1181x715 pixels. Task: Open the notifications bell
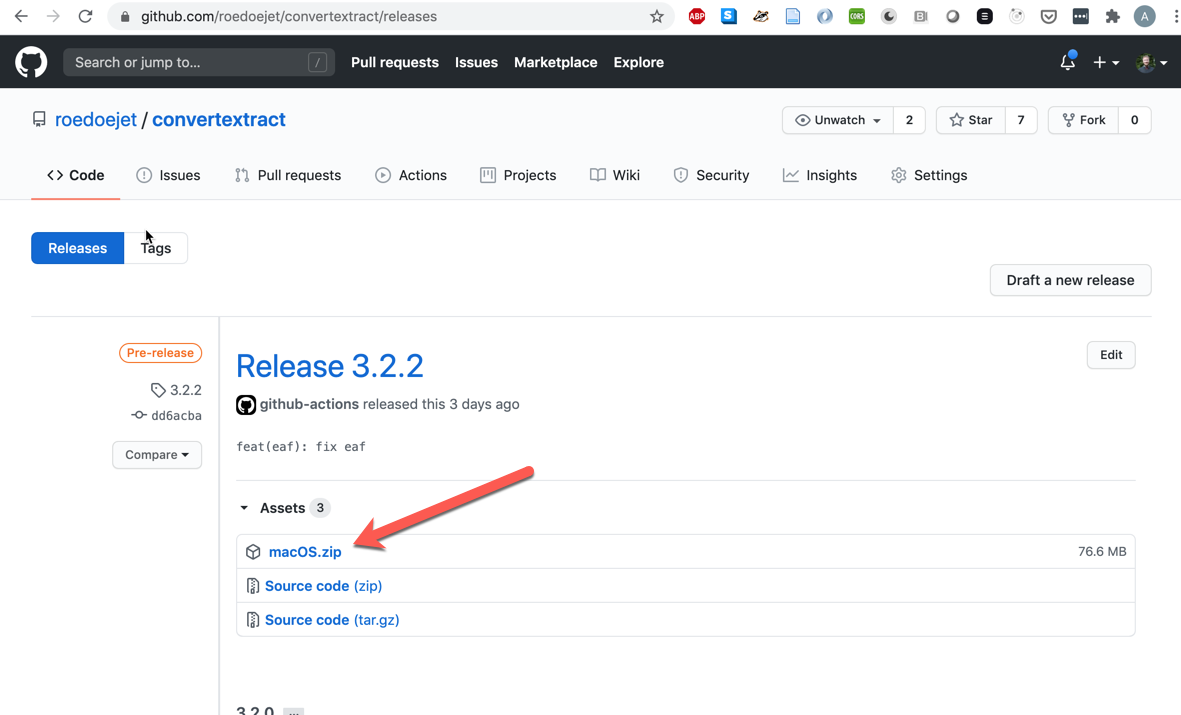coord(1067,62)
